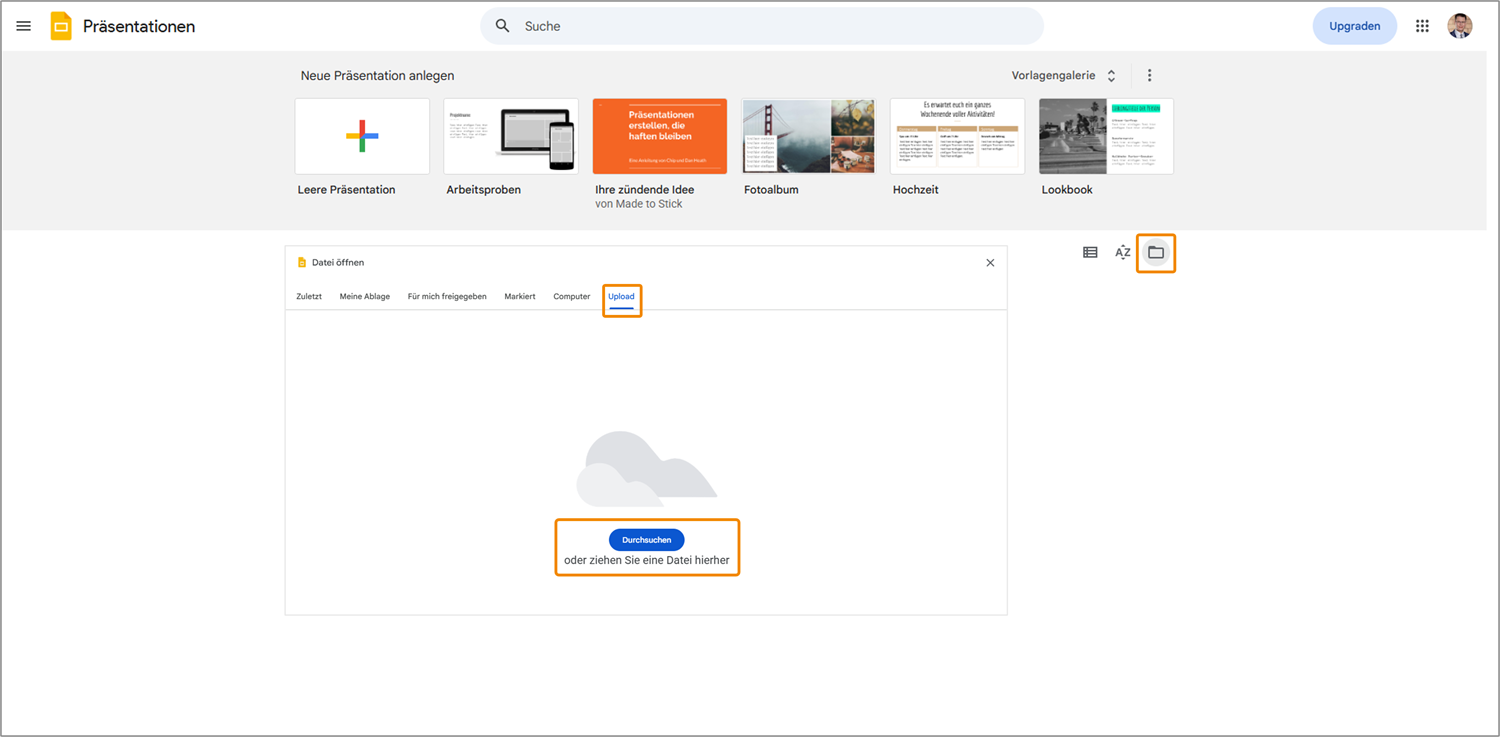Create a Leere Präsentation
1500x737 pixels.
pos(362,136)
